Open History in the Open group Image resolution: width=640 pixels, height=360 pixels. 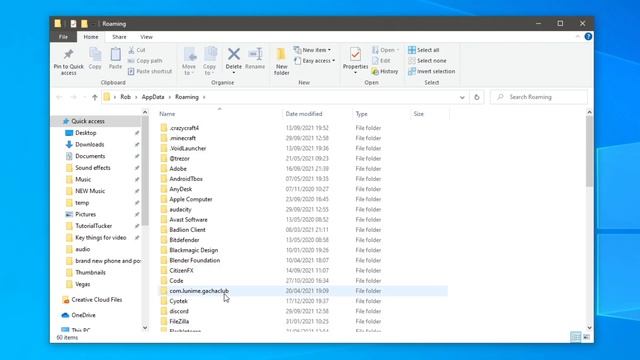[384, 71]
